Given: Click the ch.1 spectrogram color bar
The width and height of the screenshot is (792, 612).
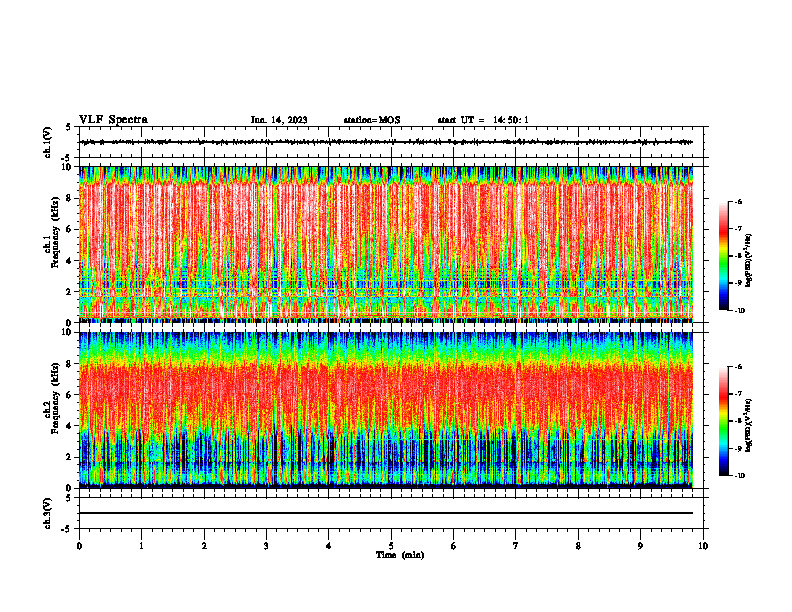Looking at the screenshot, I should tap(723, 256).
